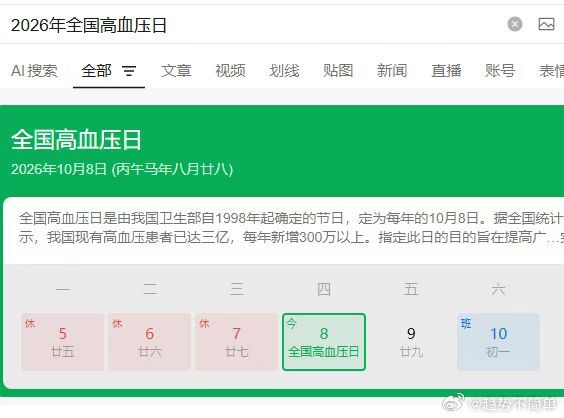The width and height of the screenshot is (564, 418).
Task: Select today's cell 8 全国高血压日
Action: point(324,342)
